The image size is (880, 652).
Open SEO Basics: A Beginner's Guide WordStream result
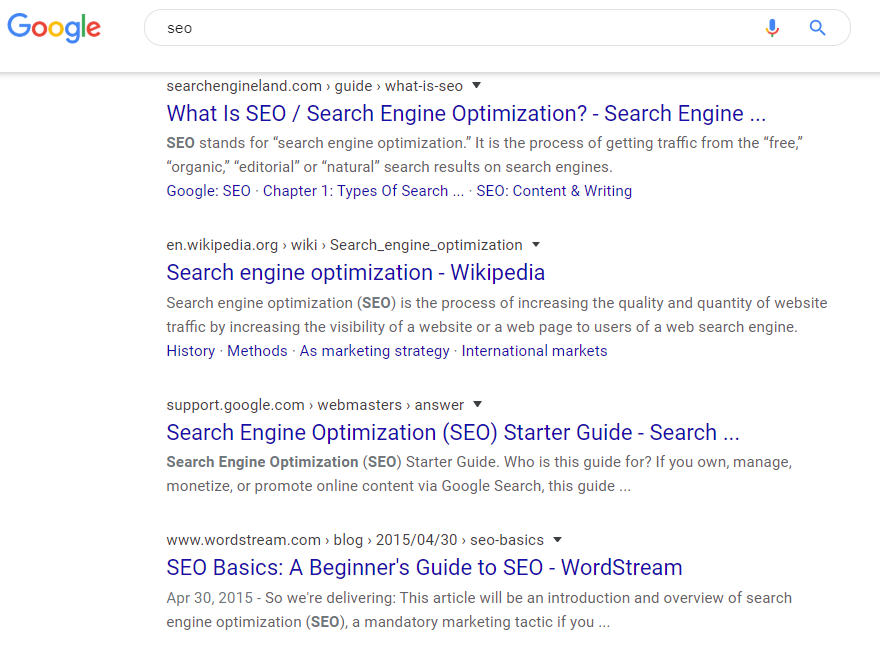pos(424,567)
